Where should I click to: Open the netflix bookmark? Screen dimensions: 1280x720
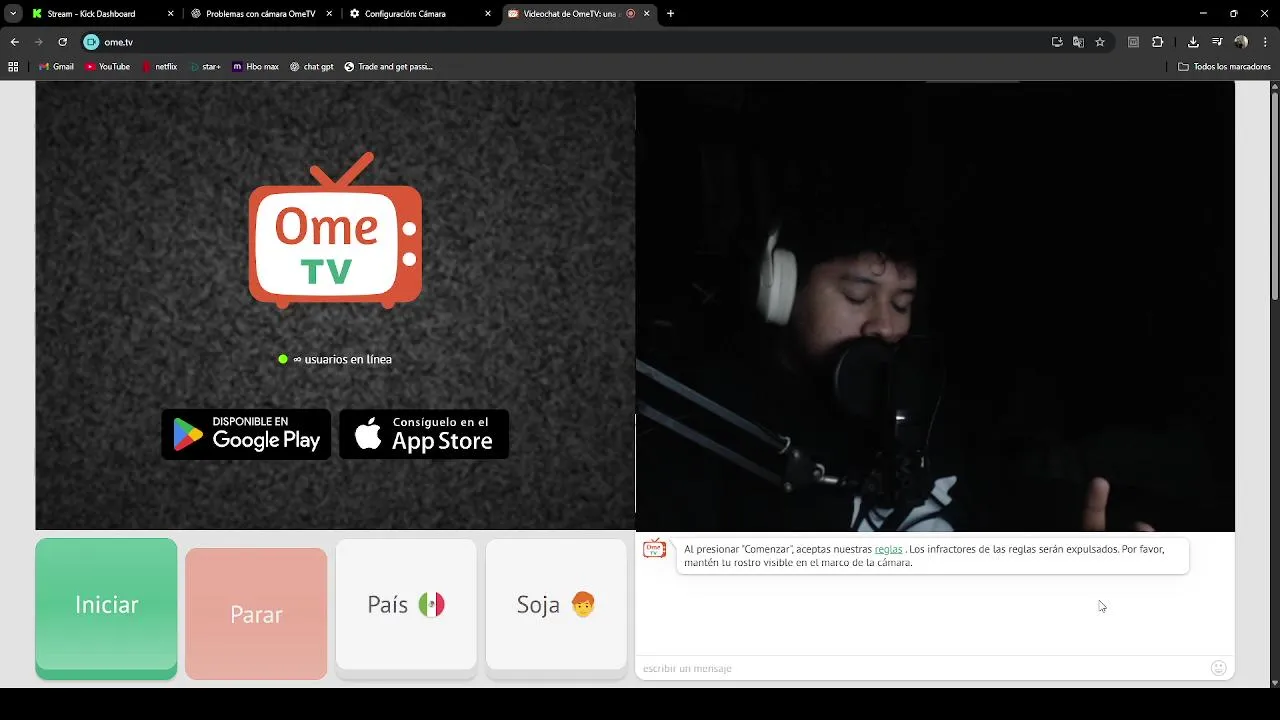[x=159, y=67]
